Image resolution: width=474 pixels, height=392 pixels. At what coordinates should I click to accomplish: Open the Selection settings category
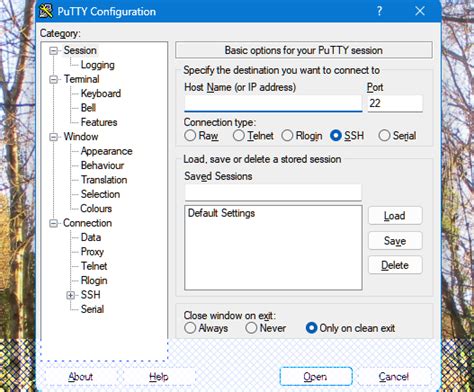point(100,194)
